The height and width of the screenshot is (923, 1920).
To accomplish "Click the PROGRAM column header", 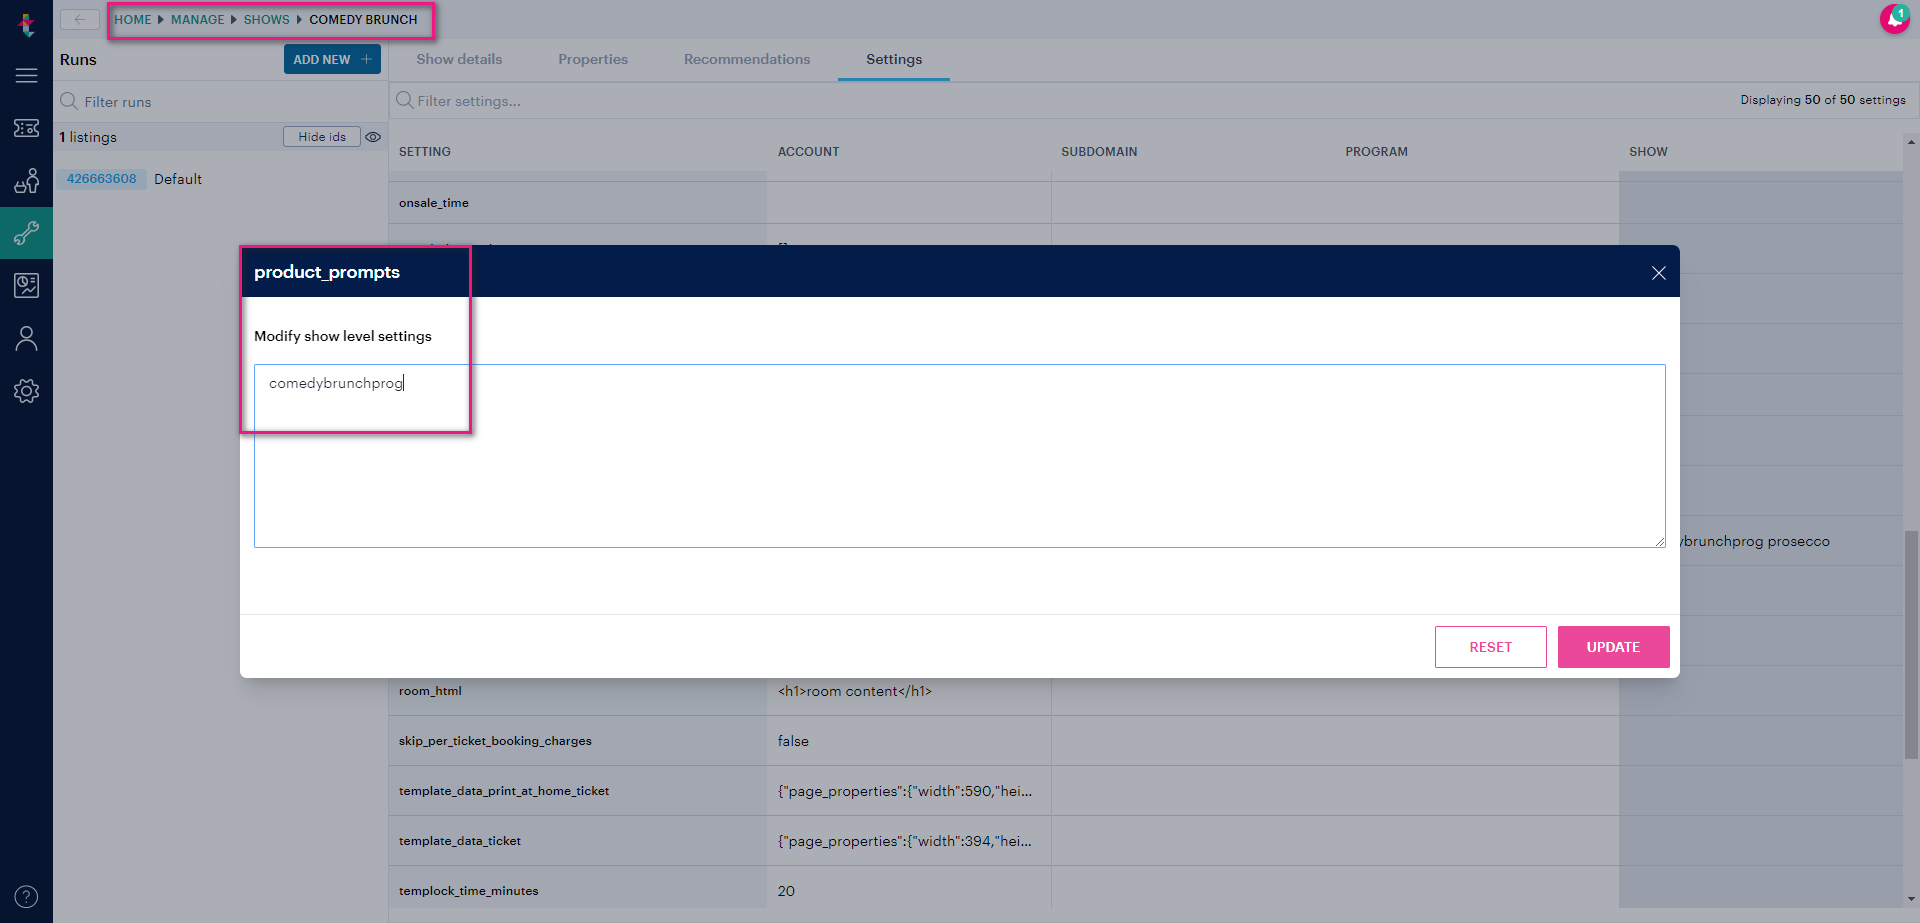I will pos(1376,152).
